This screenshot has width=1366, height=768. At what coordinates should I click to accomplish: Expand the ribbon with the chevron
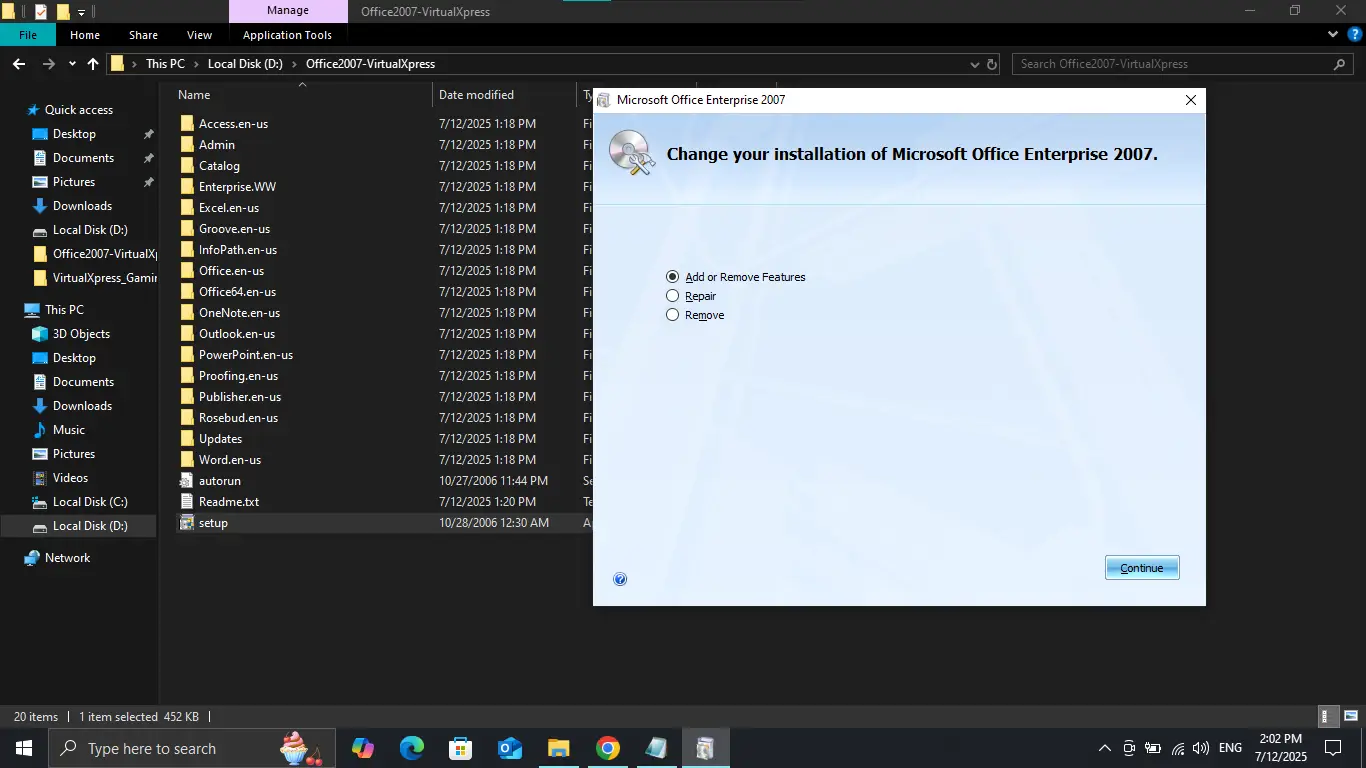coord(1333,35)
